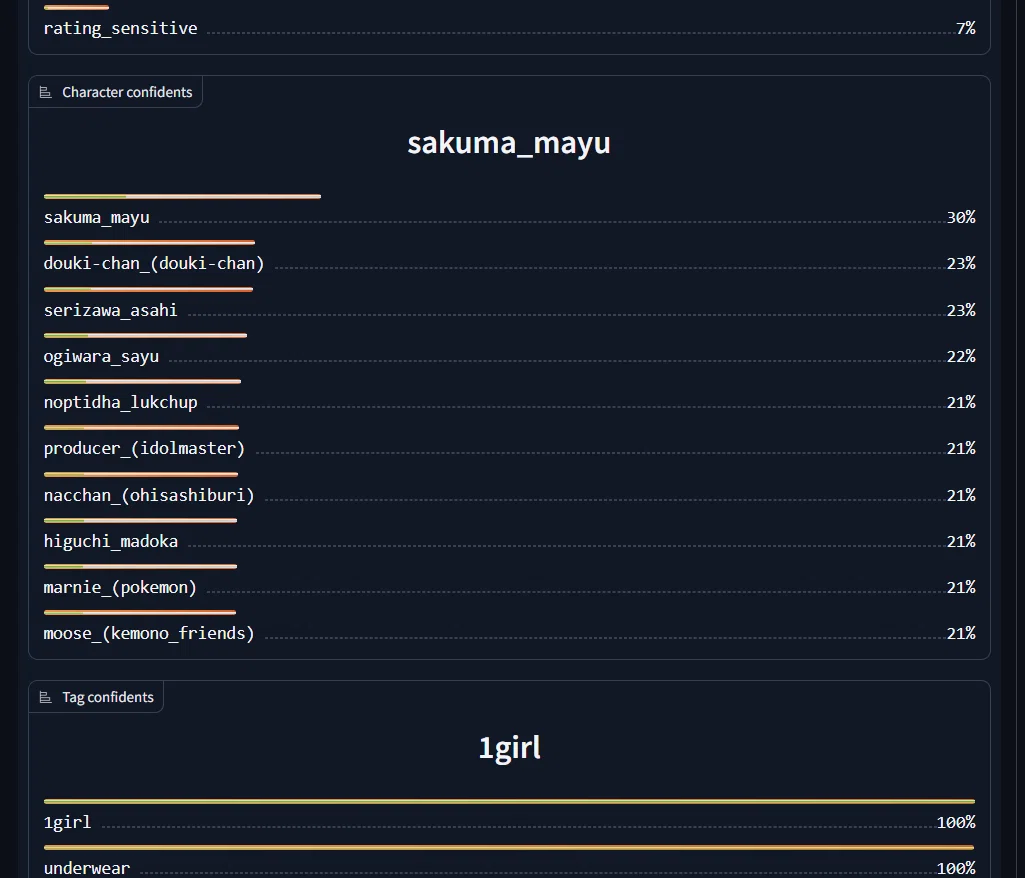Image resolution: width=1025 pixels, height=878 pixels.
Task: Click the rating_sensitive label
Action: pos(120,28)
